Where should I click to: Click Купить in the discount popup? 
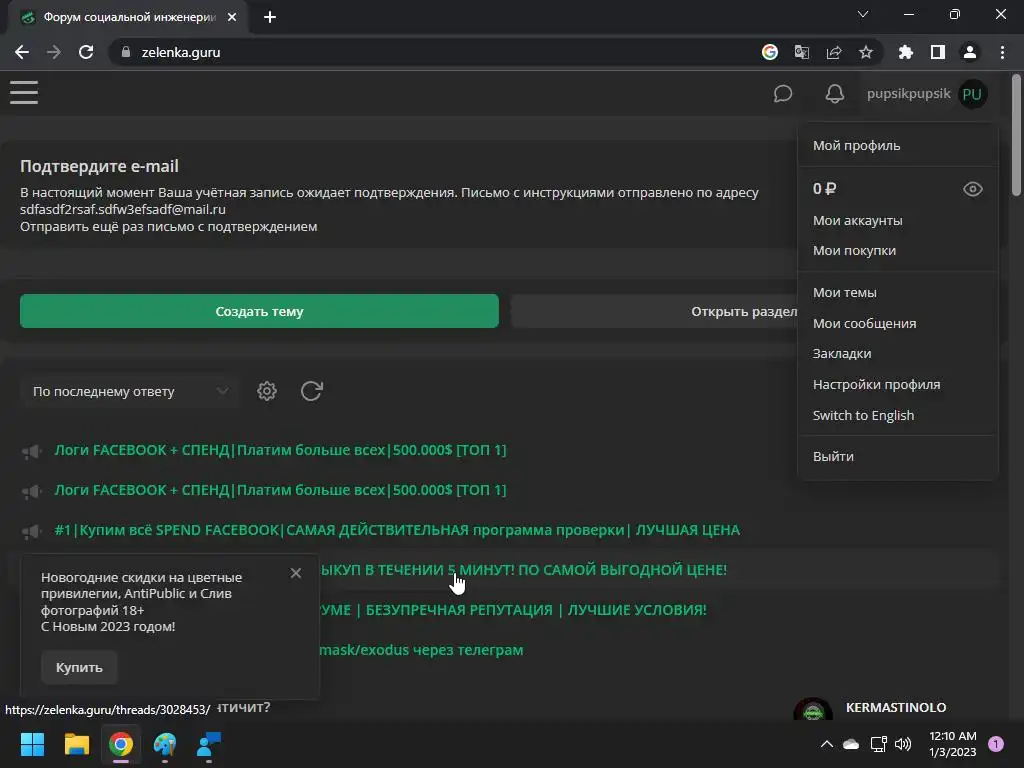click(79, 667)
